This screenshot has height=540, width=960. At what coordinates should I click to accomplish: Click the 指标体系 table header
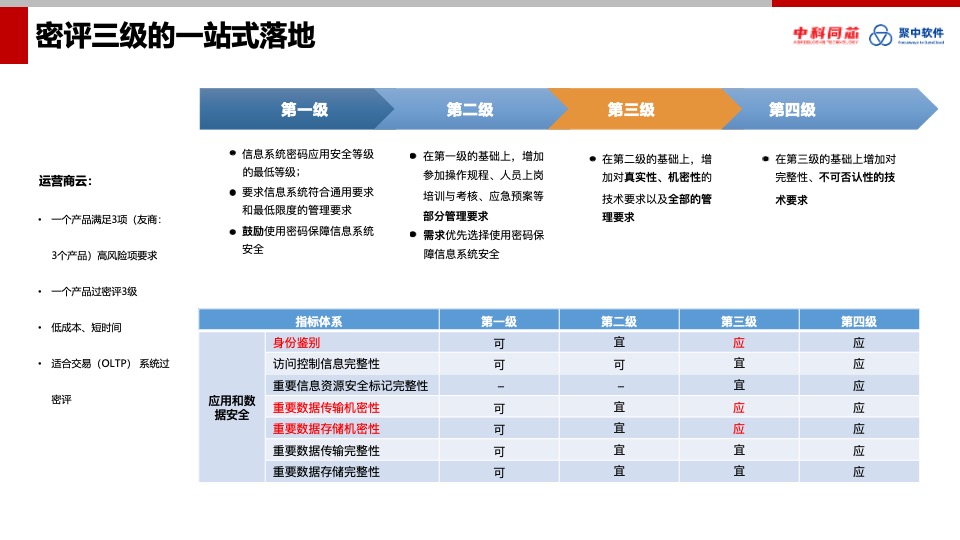click(318, 321)
